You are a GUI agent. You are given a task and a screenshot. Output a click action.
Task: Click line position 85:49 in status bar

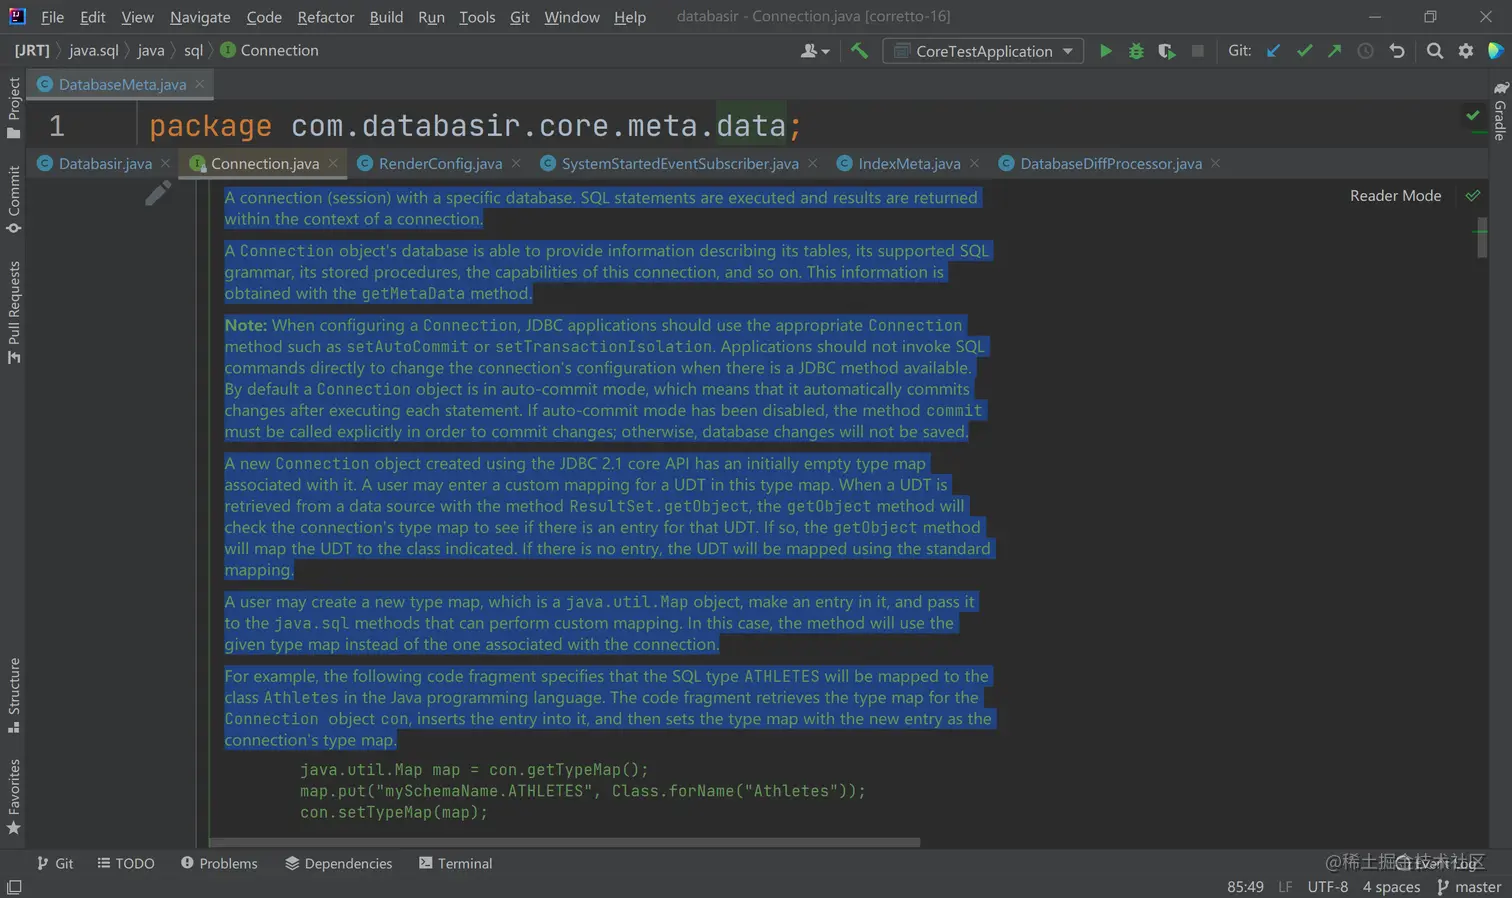coord(1245,887)
